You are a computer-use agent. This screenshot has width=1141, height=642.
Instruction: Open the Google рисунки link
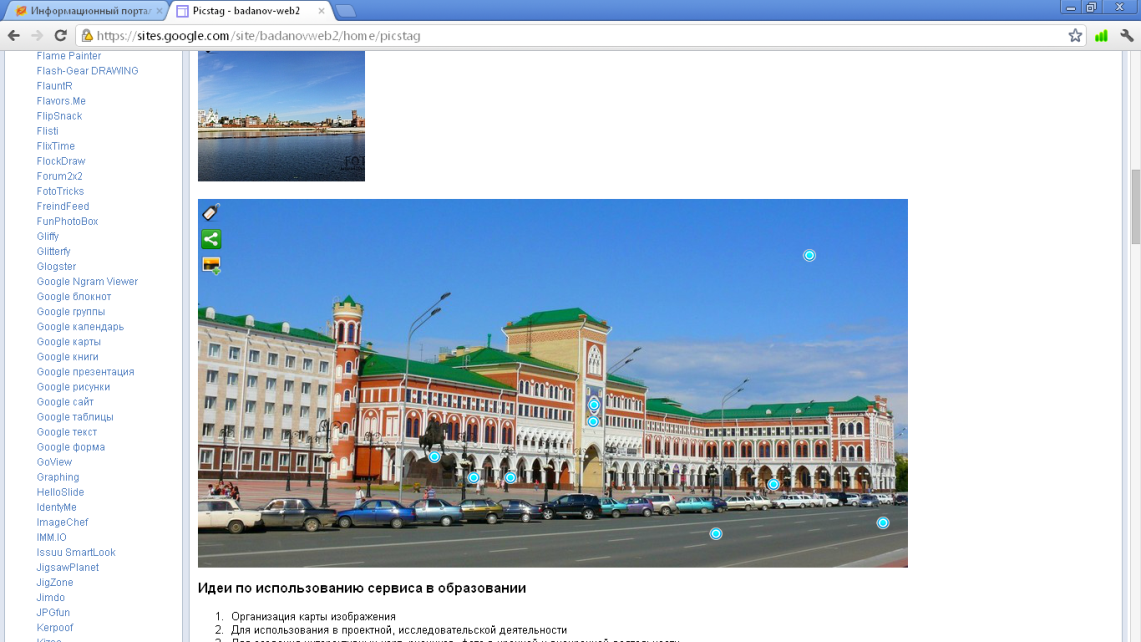[73, 387]
